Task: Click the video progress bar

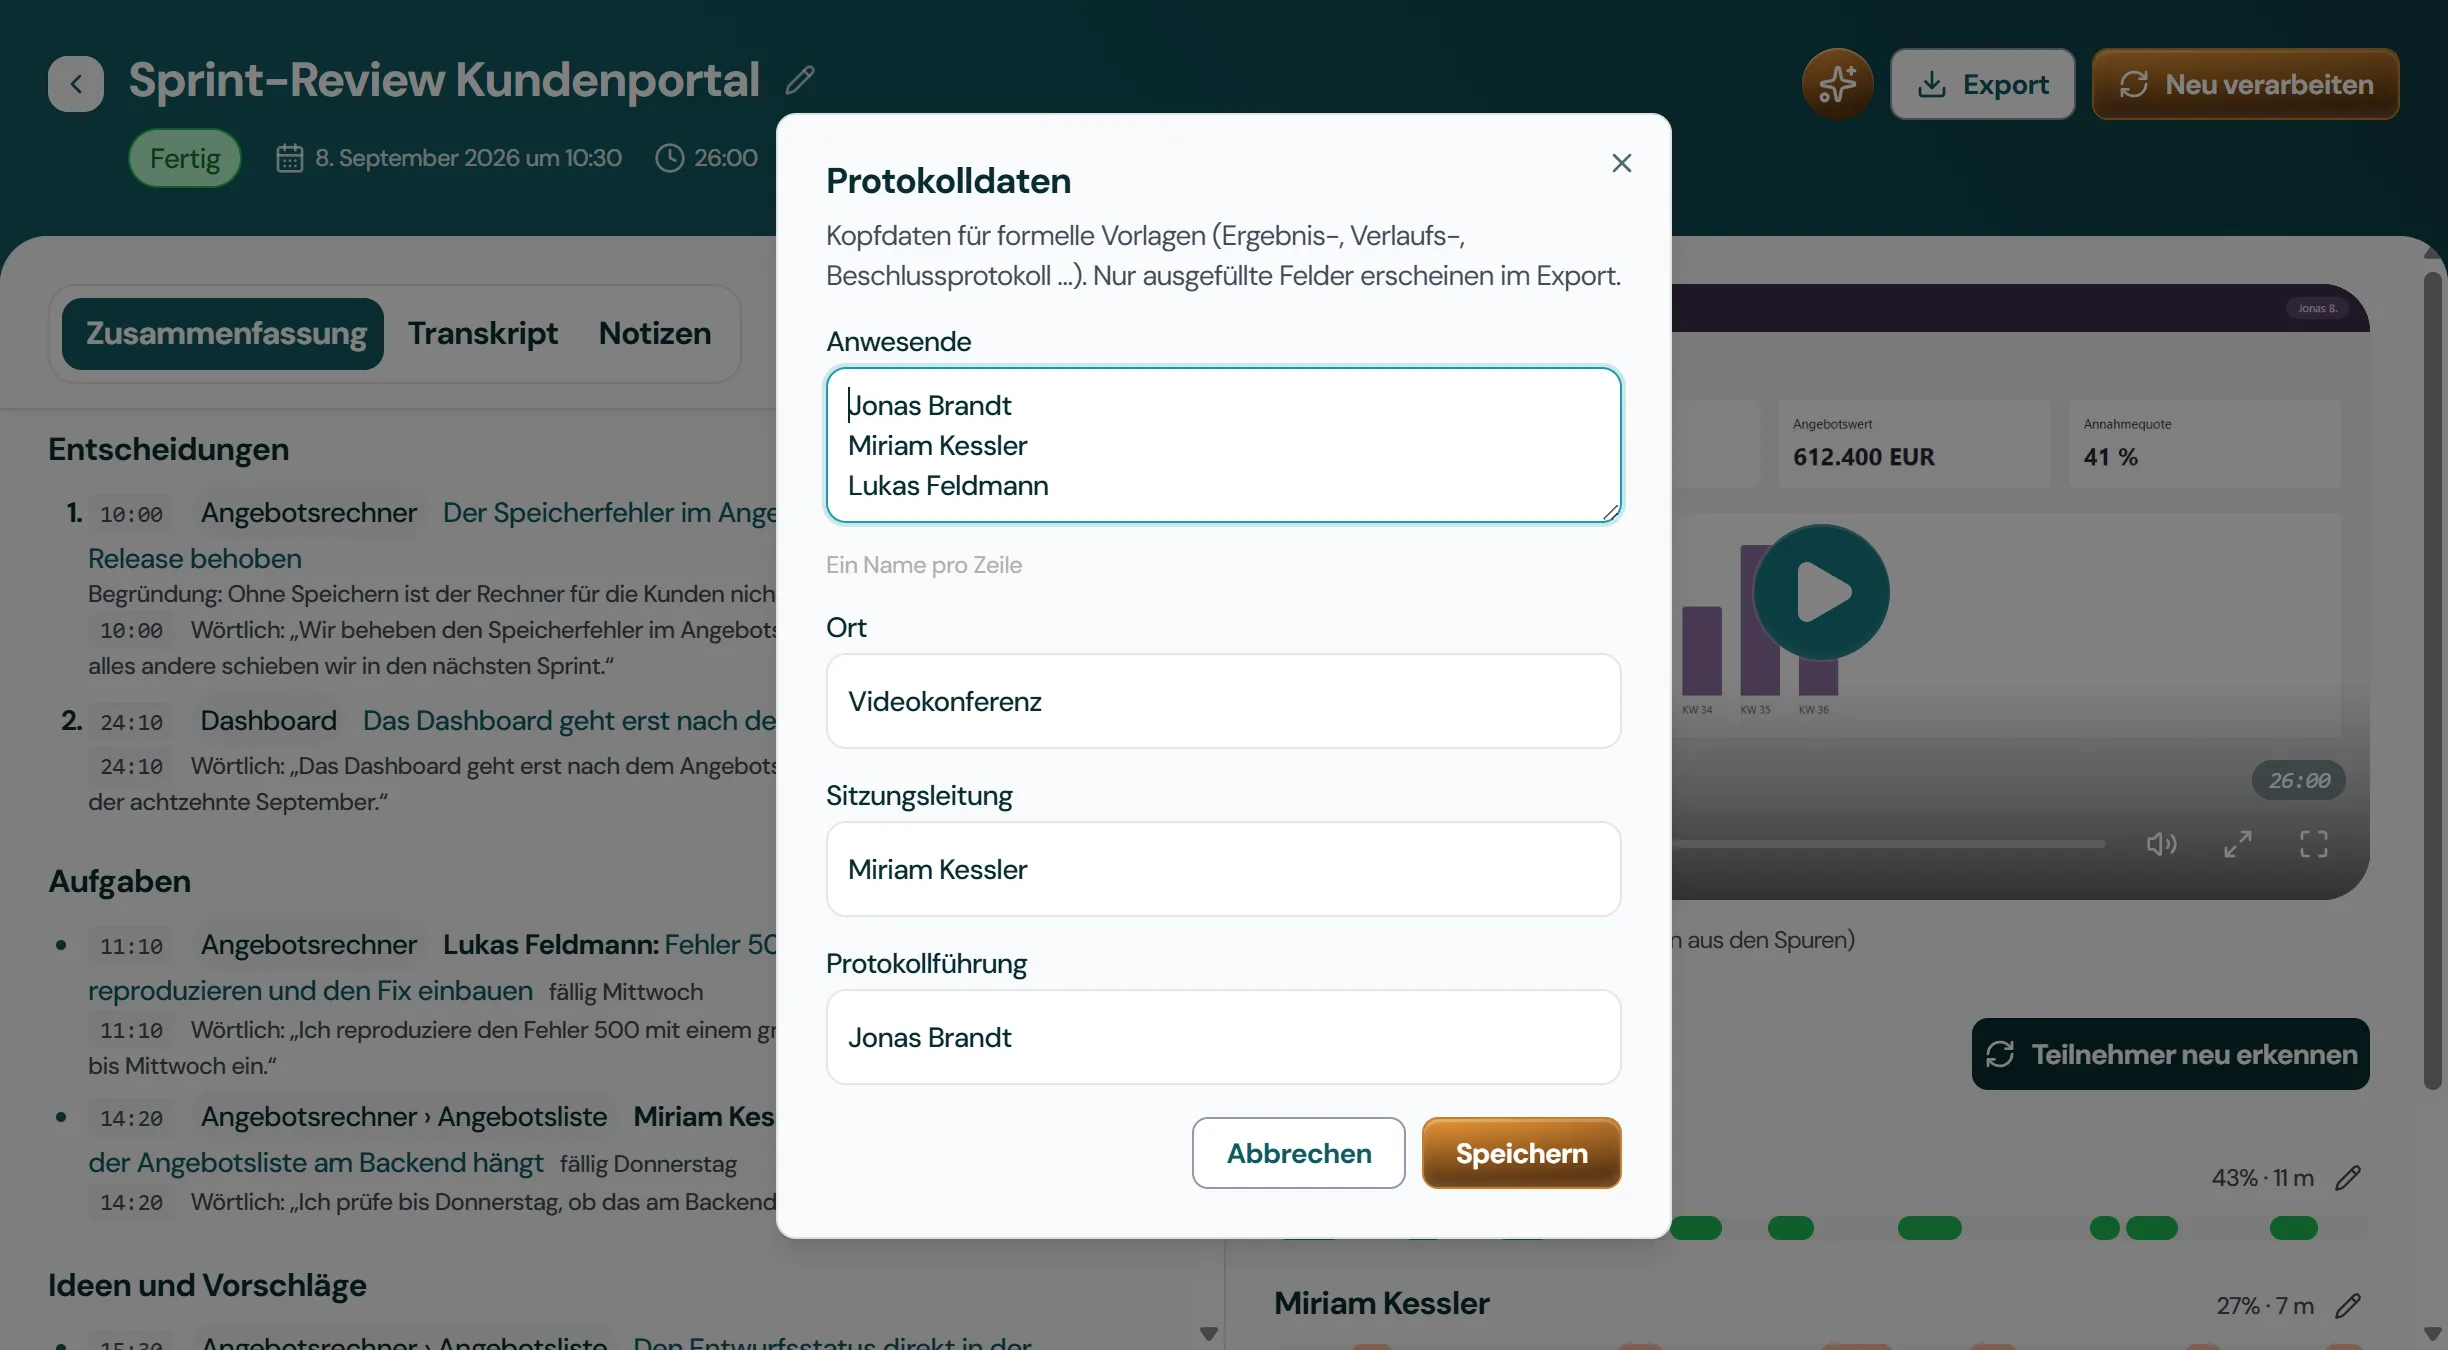Action: pyautogui.click(x=1888, y=844)
